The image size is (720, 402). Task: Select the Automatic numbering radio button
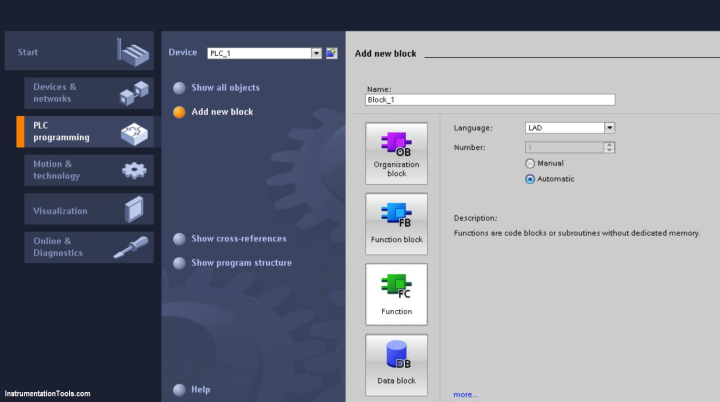click(x=530, y=179)
